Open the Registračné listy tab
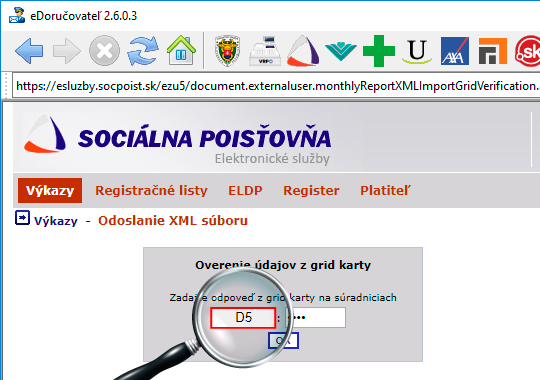This screenshot has width=540, height=380. [x=151, y=191]
